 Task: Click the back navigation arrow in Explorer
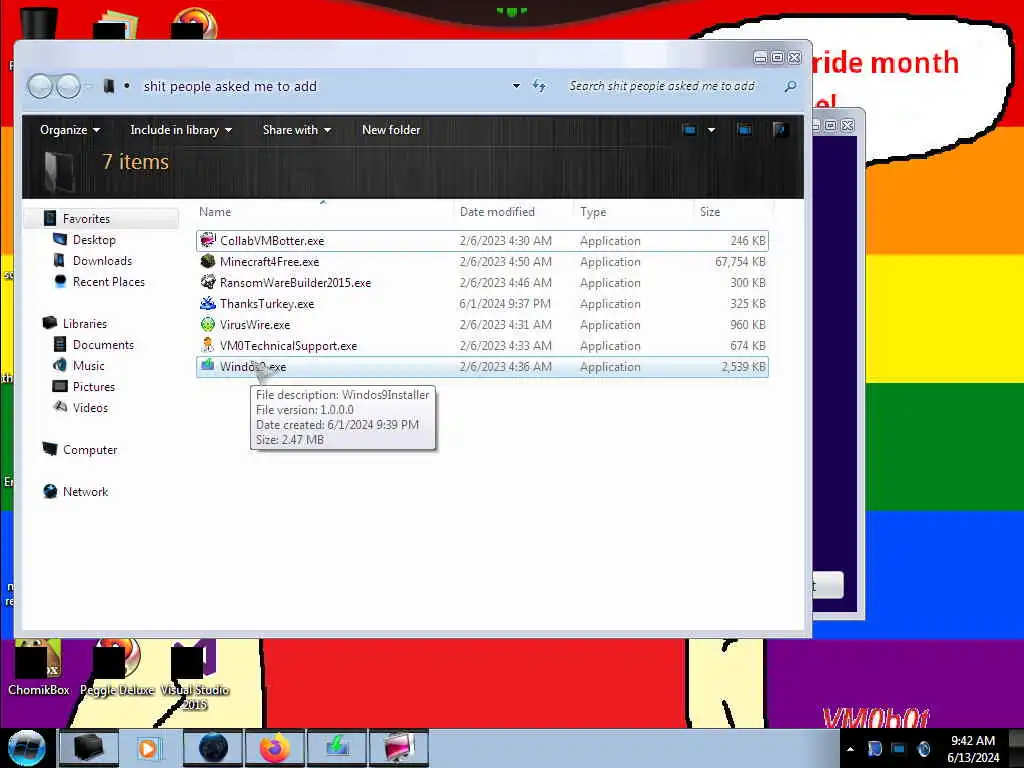click(40, 86)
